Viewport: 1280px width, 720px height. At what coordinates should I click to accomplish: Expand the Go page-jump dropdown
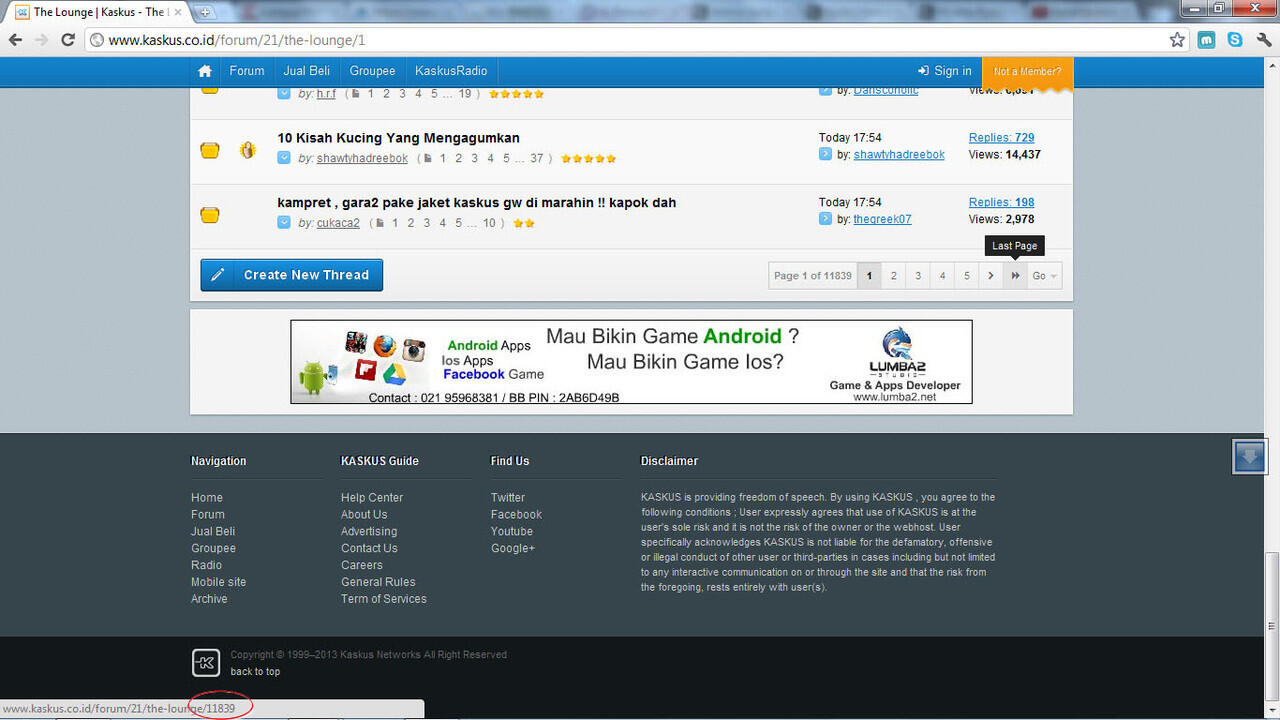[1044, 276]
